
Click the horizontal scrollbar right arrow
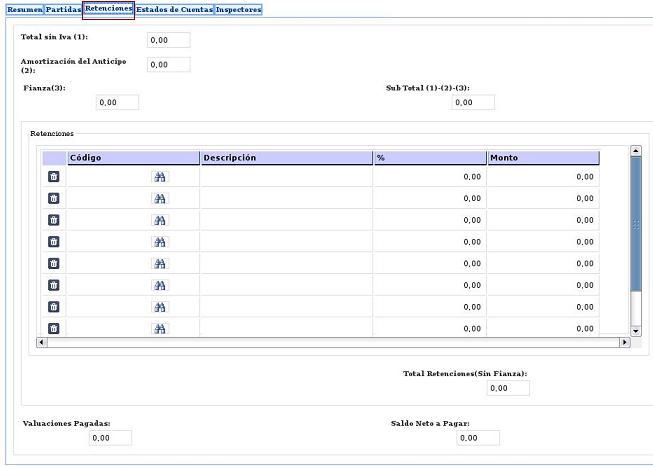coord(625,342)
